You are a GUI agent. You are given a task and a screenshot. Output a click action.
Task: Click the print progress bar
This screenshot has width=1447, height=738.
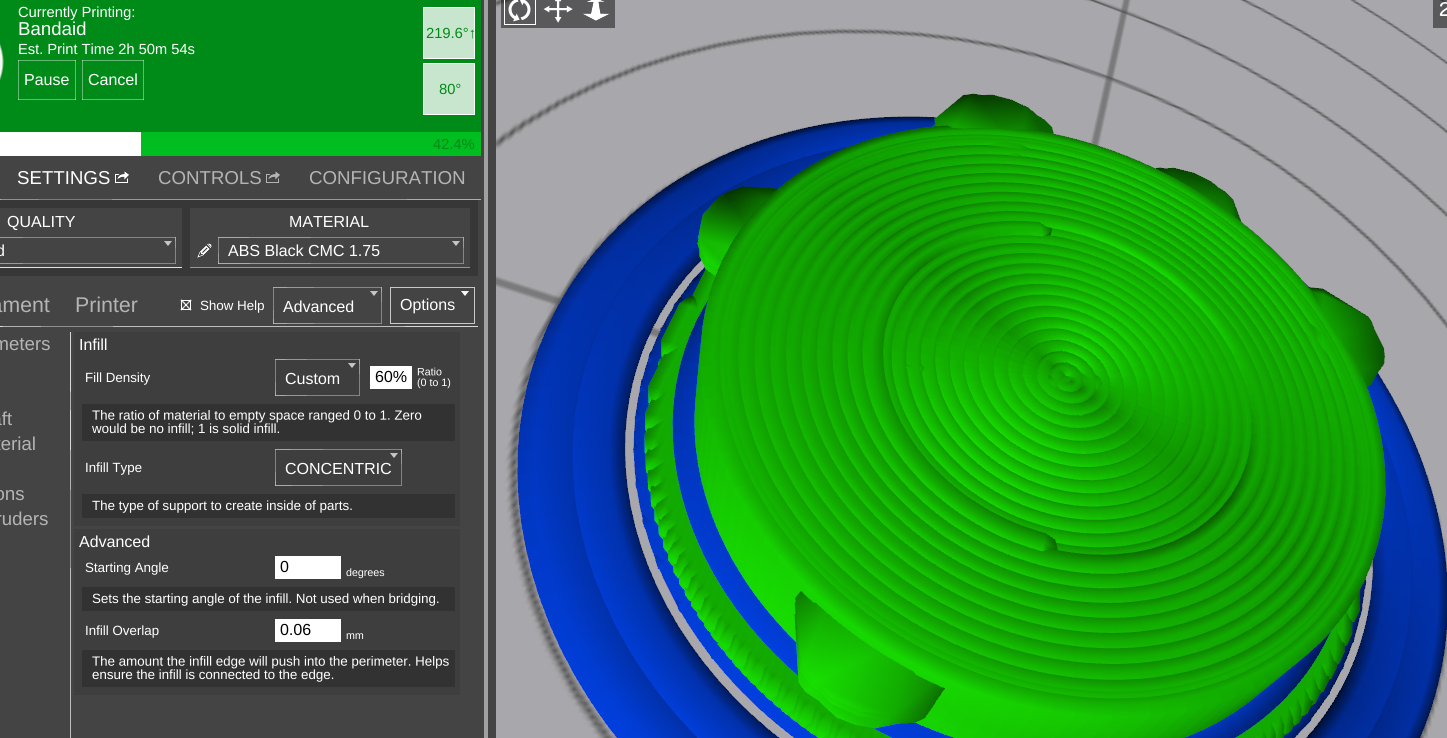pos(240,144)
